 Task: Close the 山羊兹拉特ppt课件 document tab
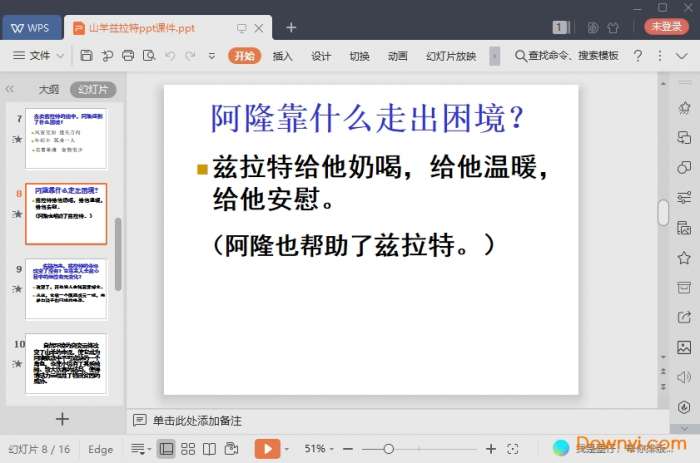pos(259,28)
